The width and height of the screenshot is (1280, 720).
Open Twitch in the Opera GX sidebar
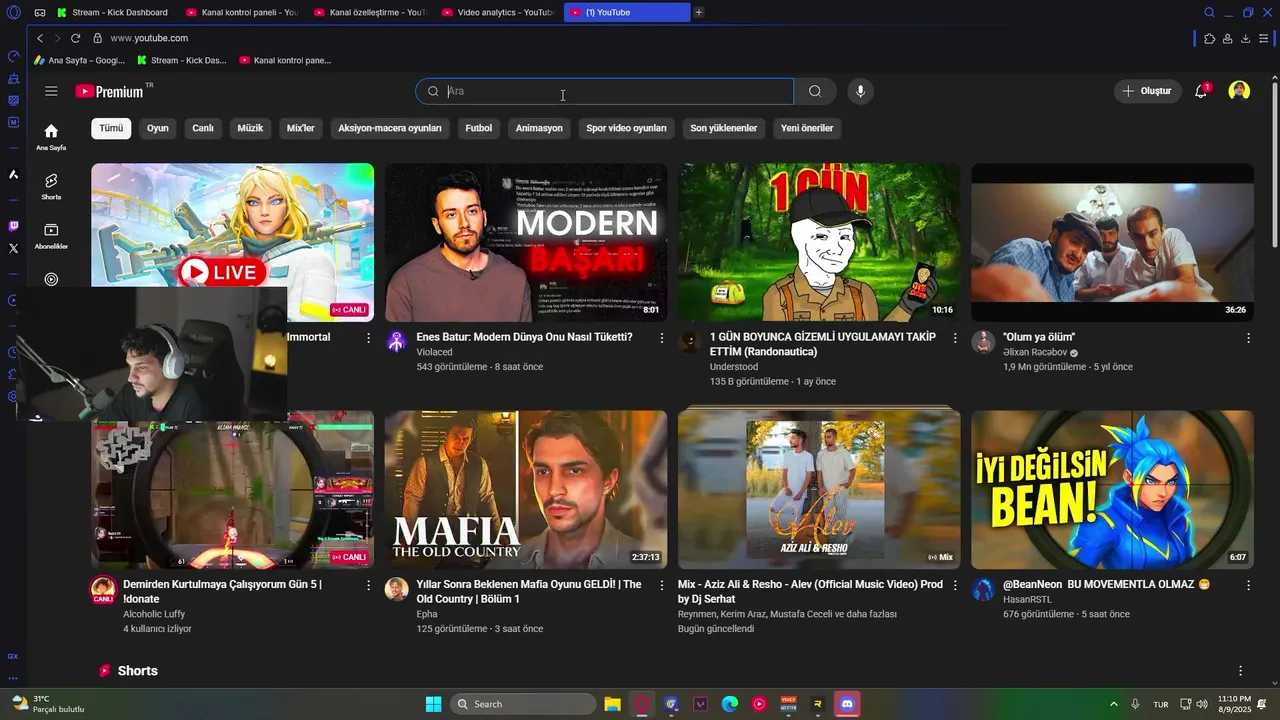13,227
